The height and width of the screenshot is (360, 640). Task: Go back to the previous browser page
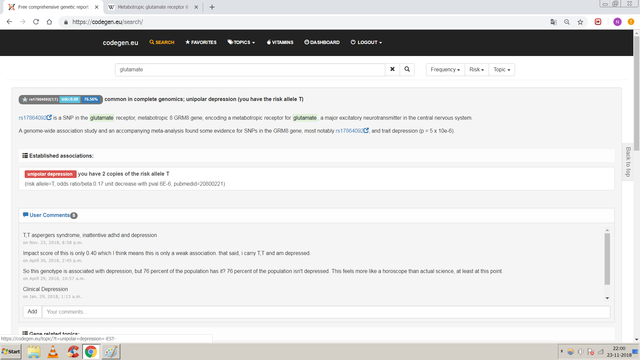(x=9, y=22)
